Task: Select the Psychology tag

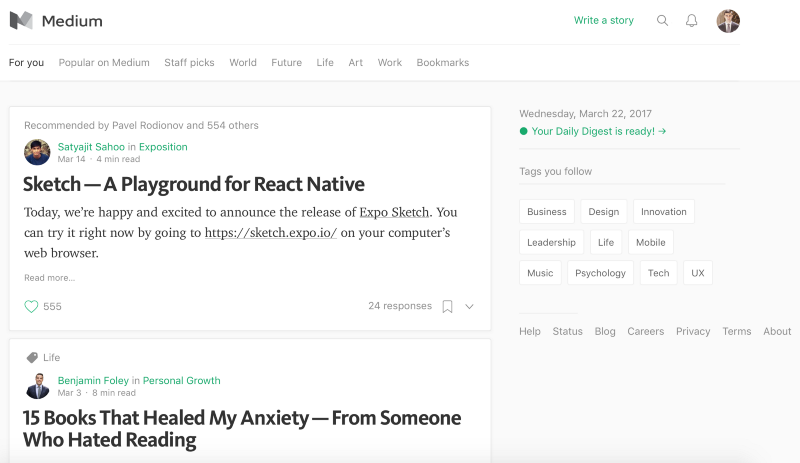Action: pos(600,273)
